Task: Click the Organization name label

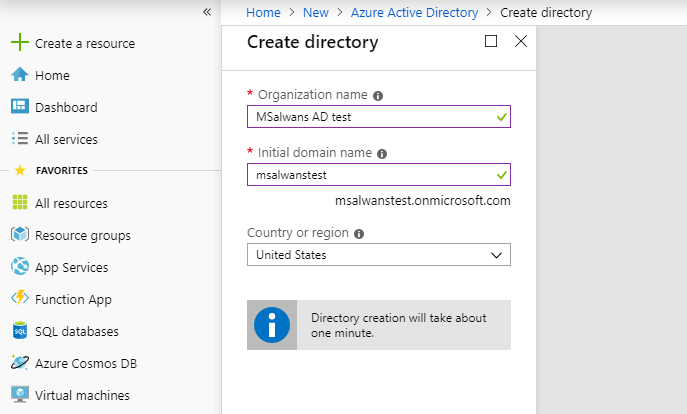Action: [x=312, y=95]
